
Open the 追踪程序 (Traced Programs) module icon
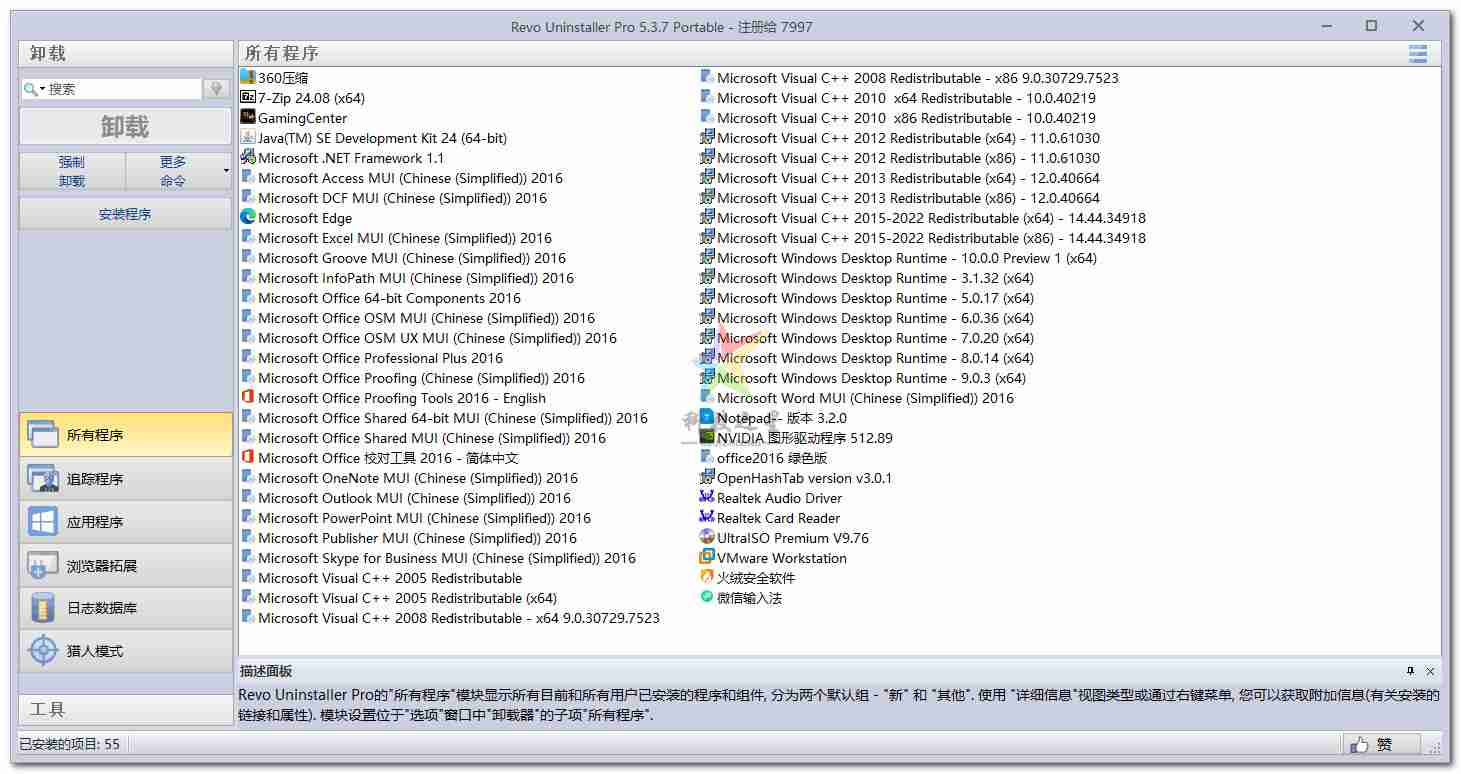tap(43, 479)
